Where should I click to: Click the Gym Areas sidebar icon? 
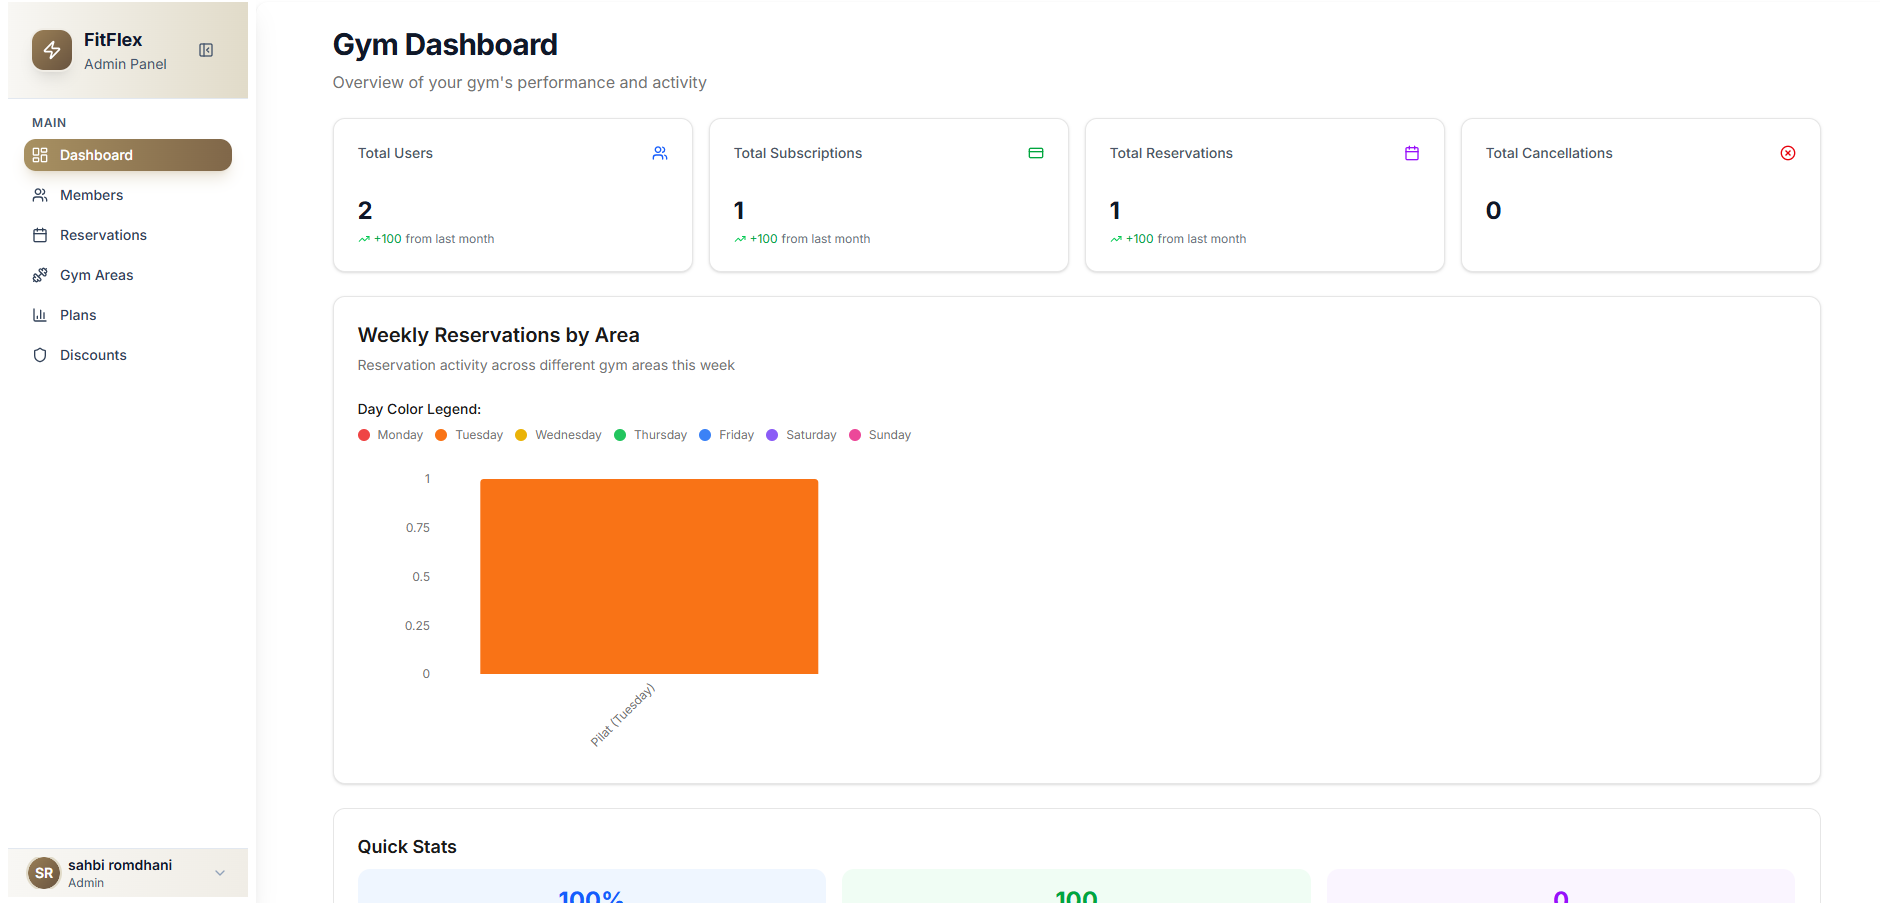point(40,275)
